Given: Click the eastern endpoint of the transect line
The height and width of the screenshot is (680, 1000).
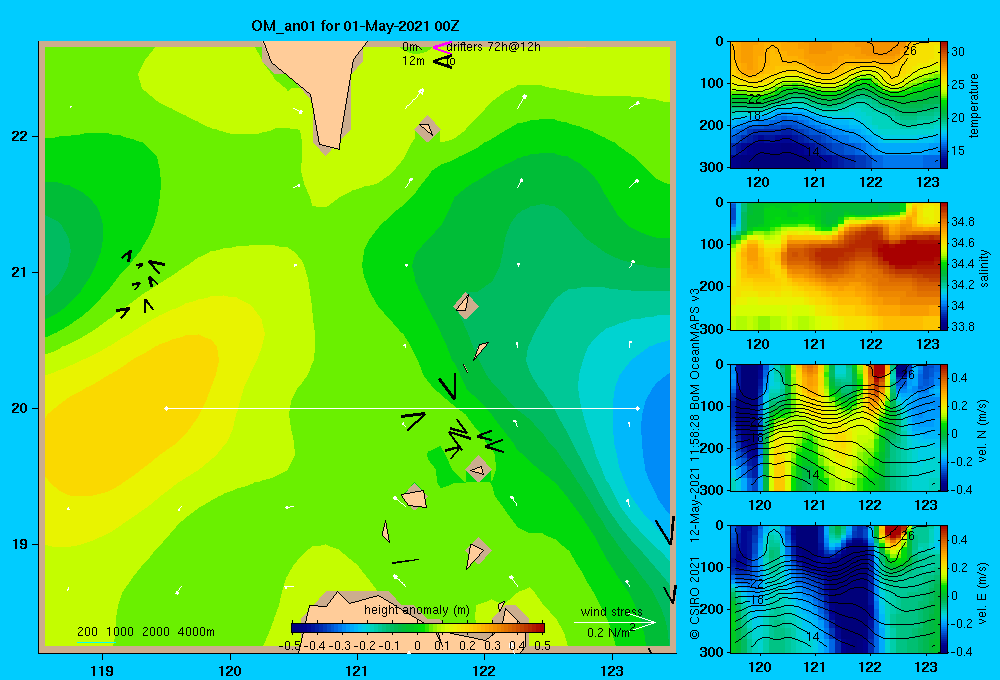Looking at the screenshot, I should 637,408.
